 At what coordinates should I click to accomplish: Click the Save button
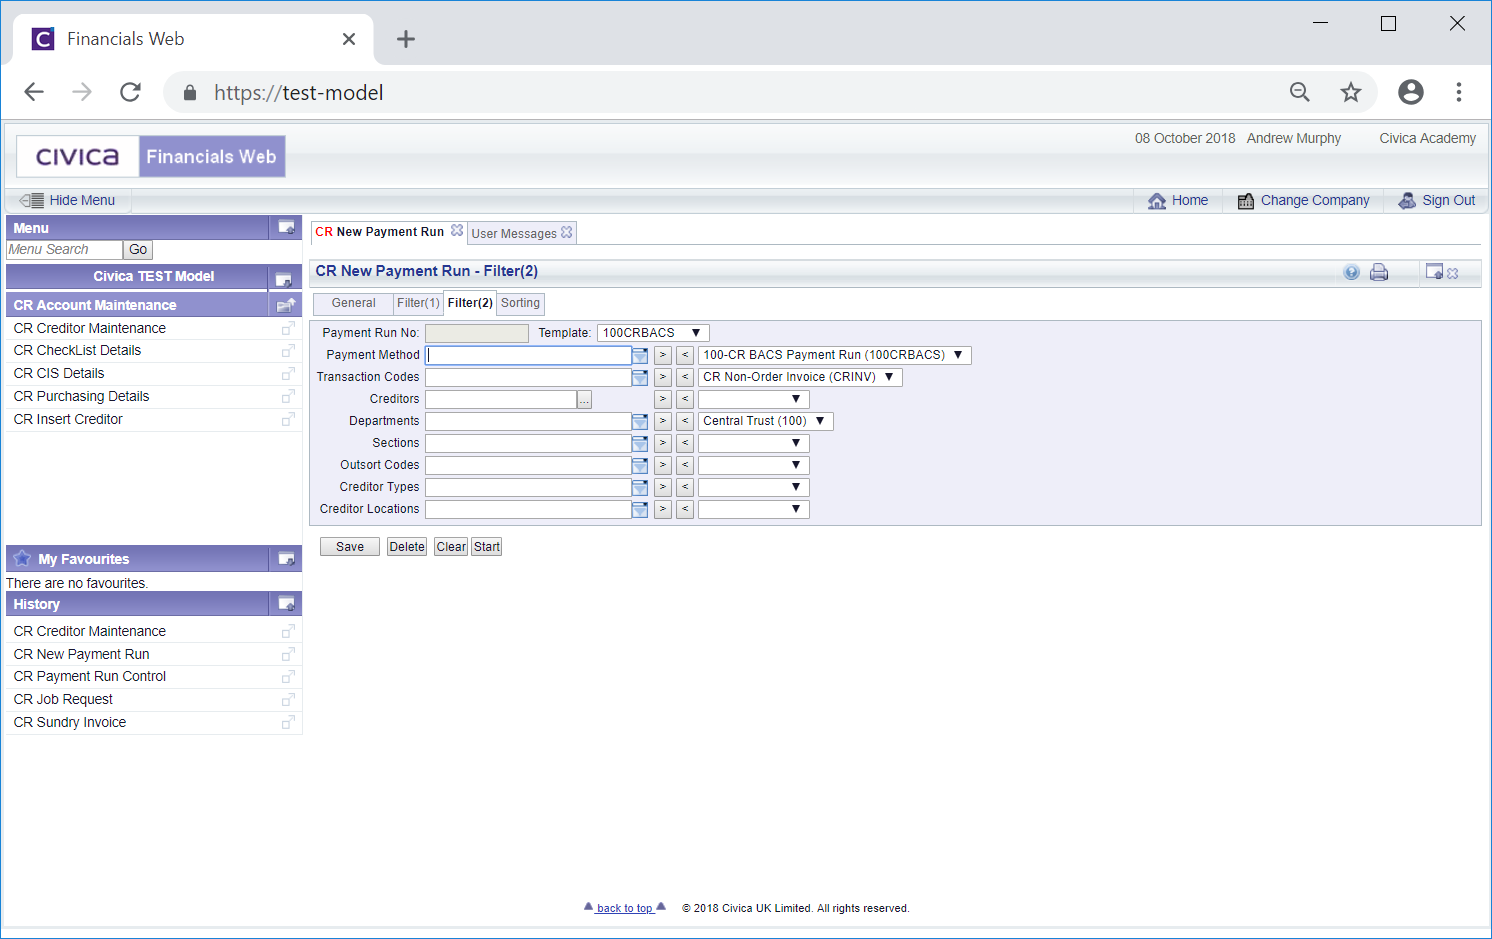(x=350, y=547)
